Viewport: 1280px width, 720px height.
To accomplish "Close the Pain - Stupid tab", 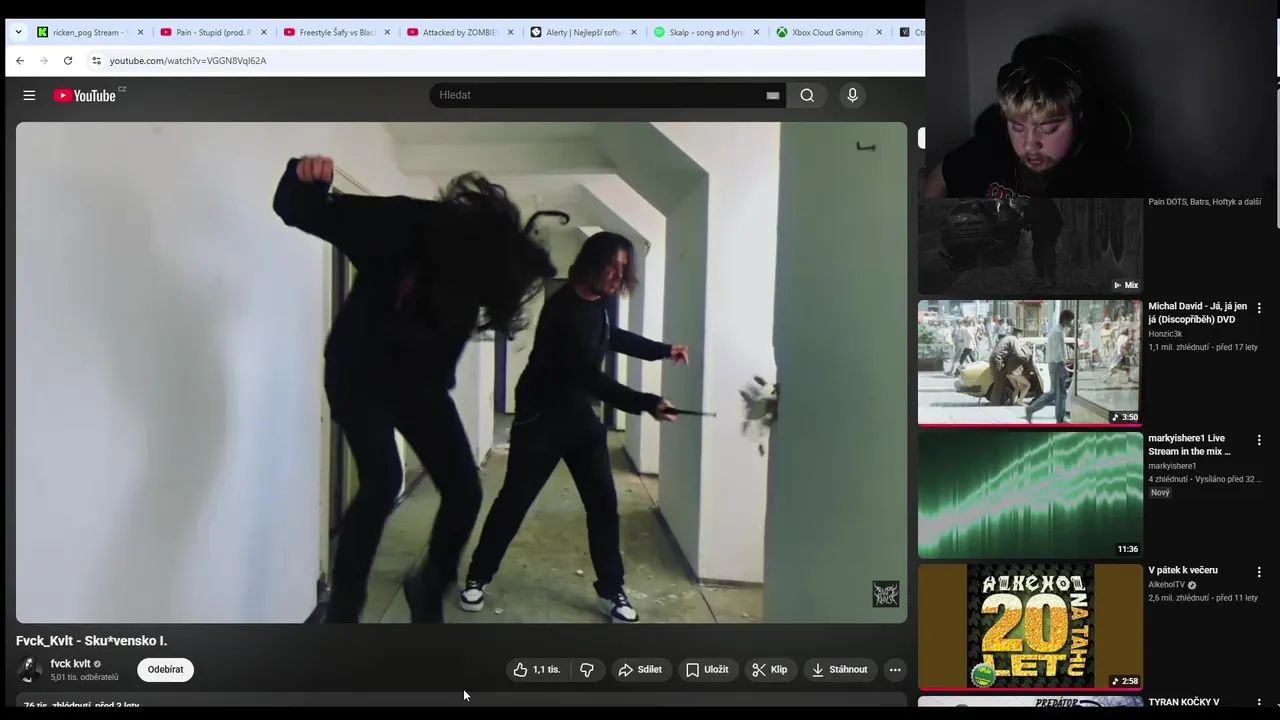I will [264, 32].
